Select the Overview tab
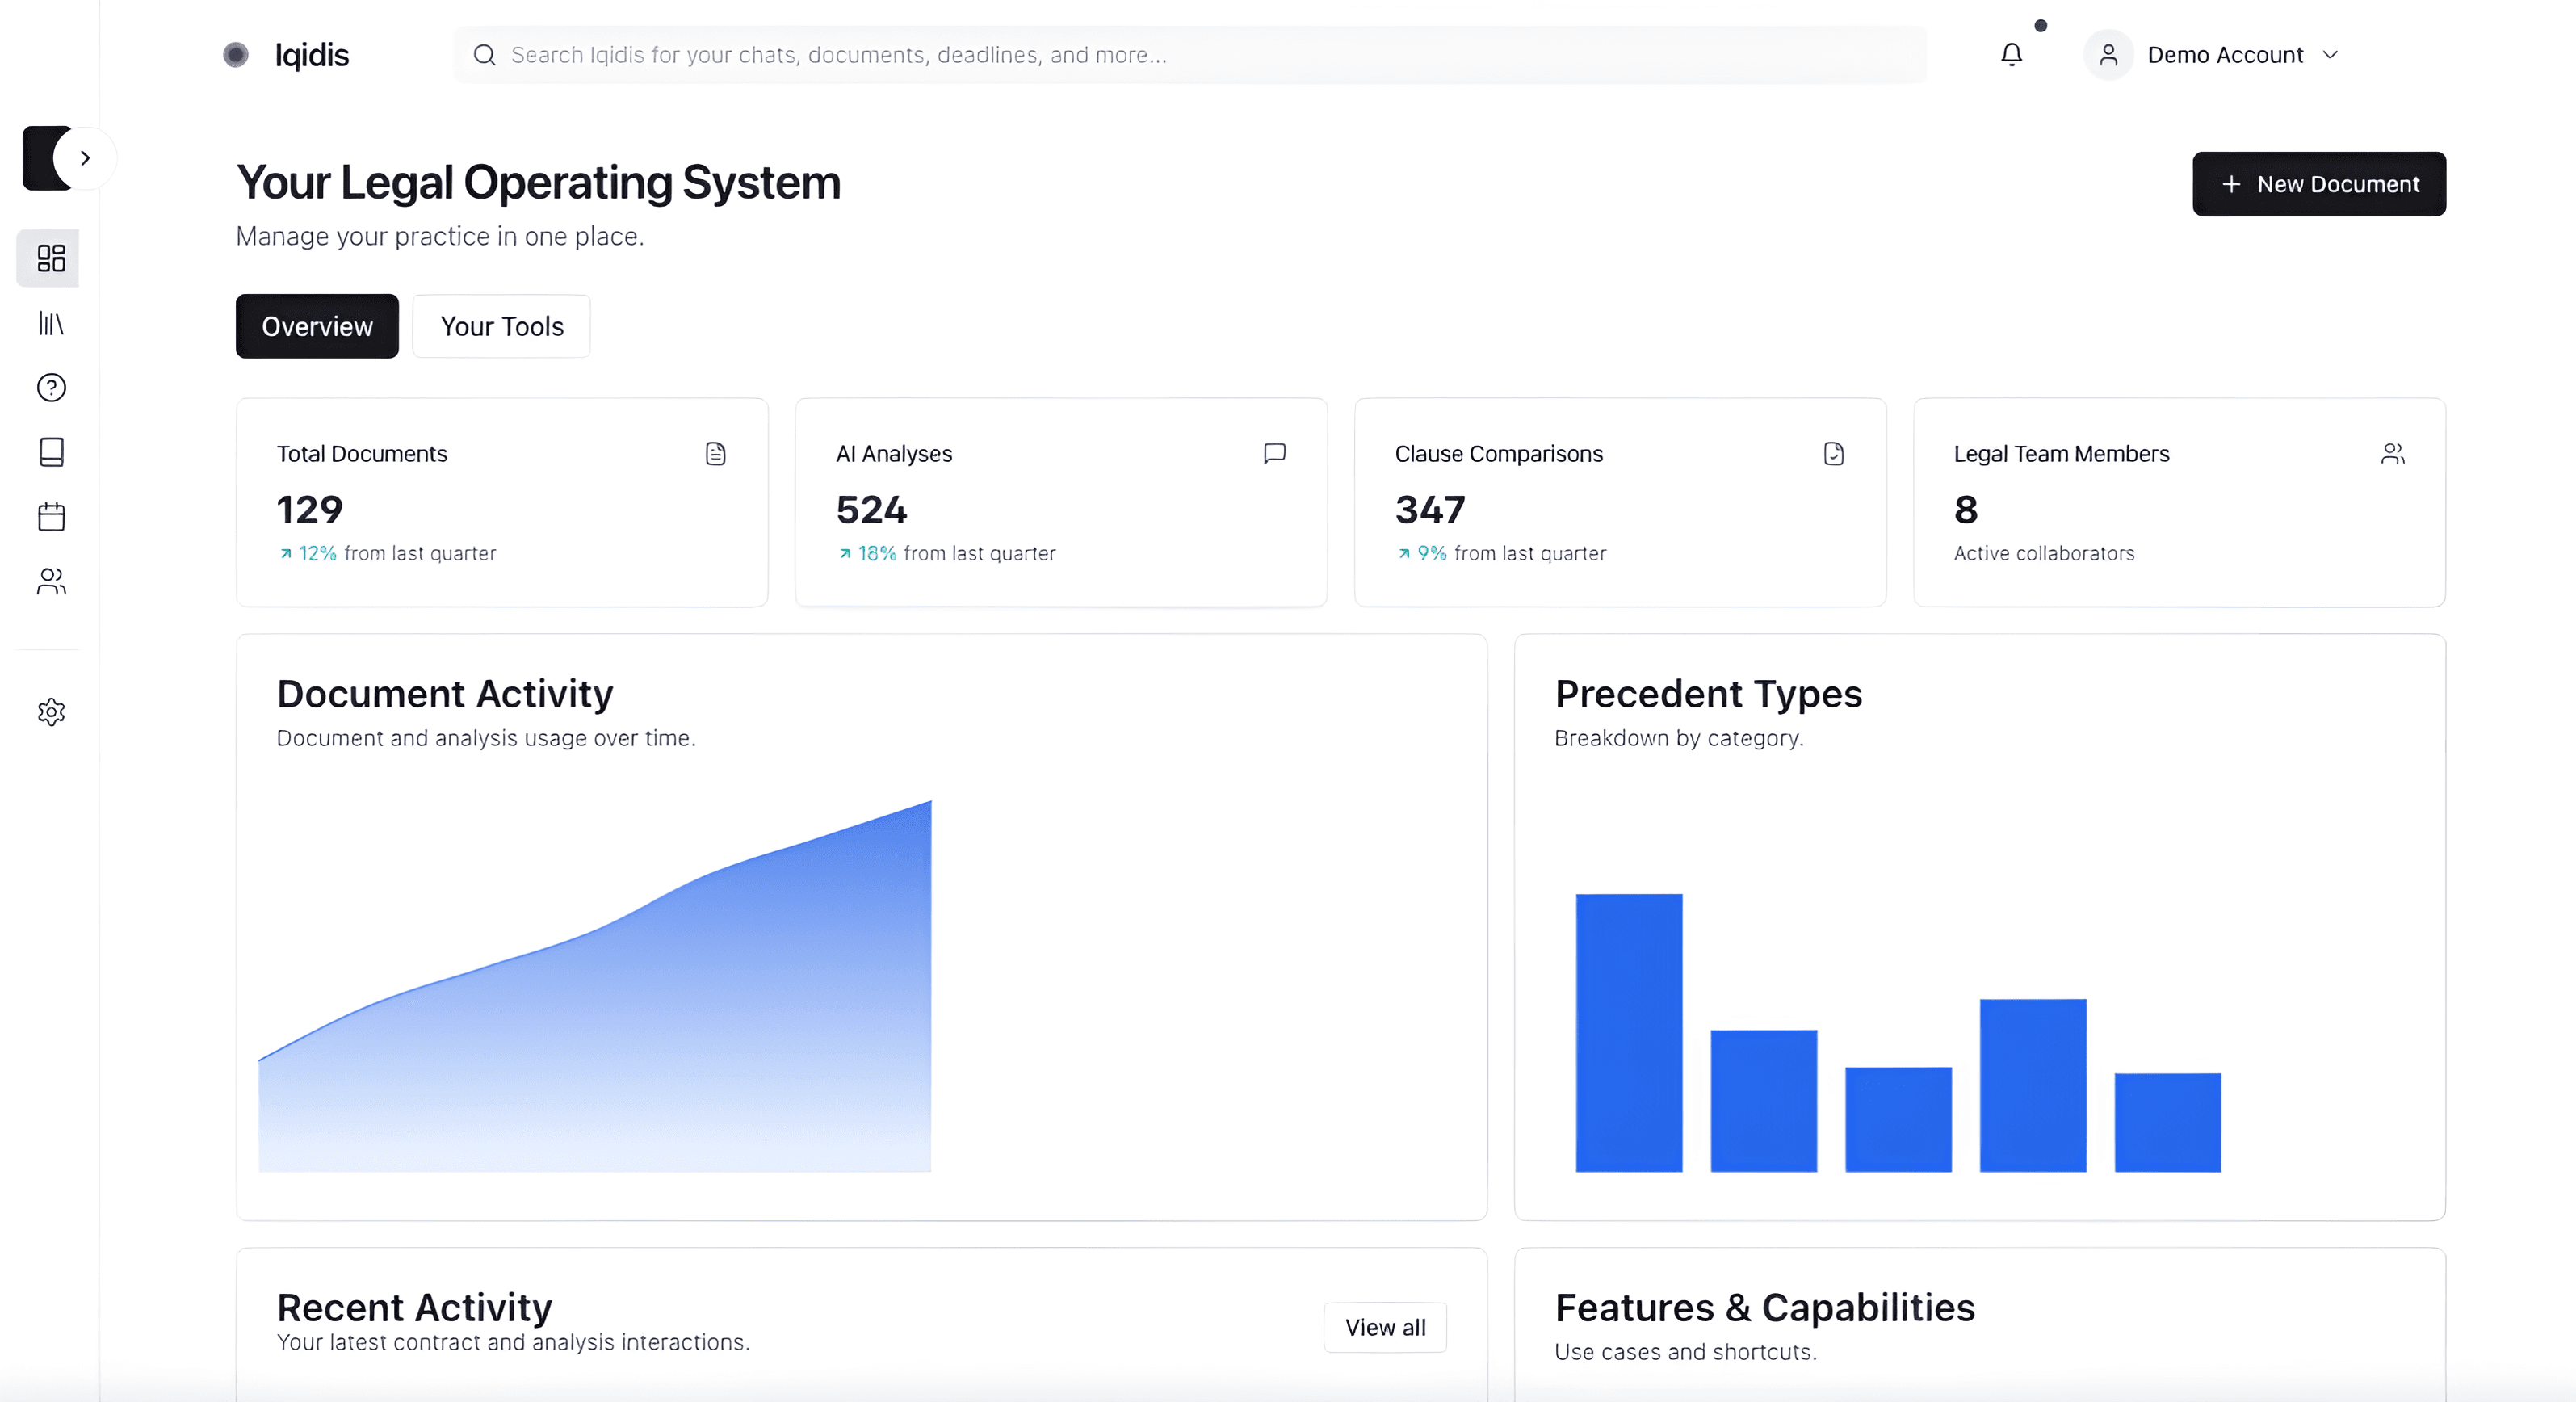Viewport: 2576px width, 1402px height. [x=317, y=326]
